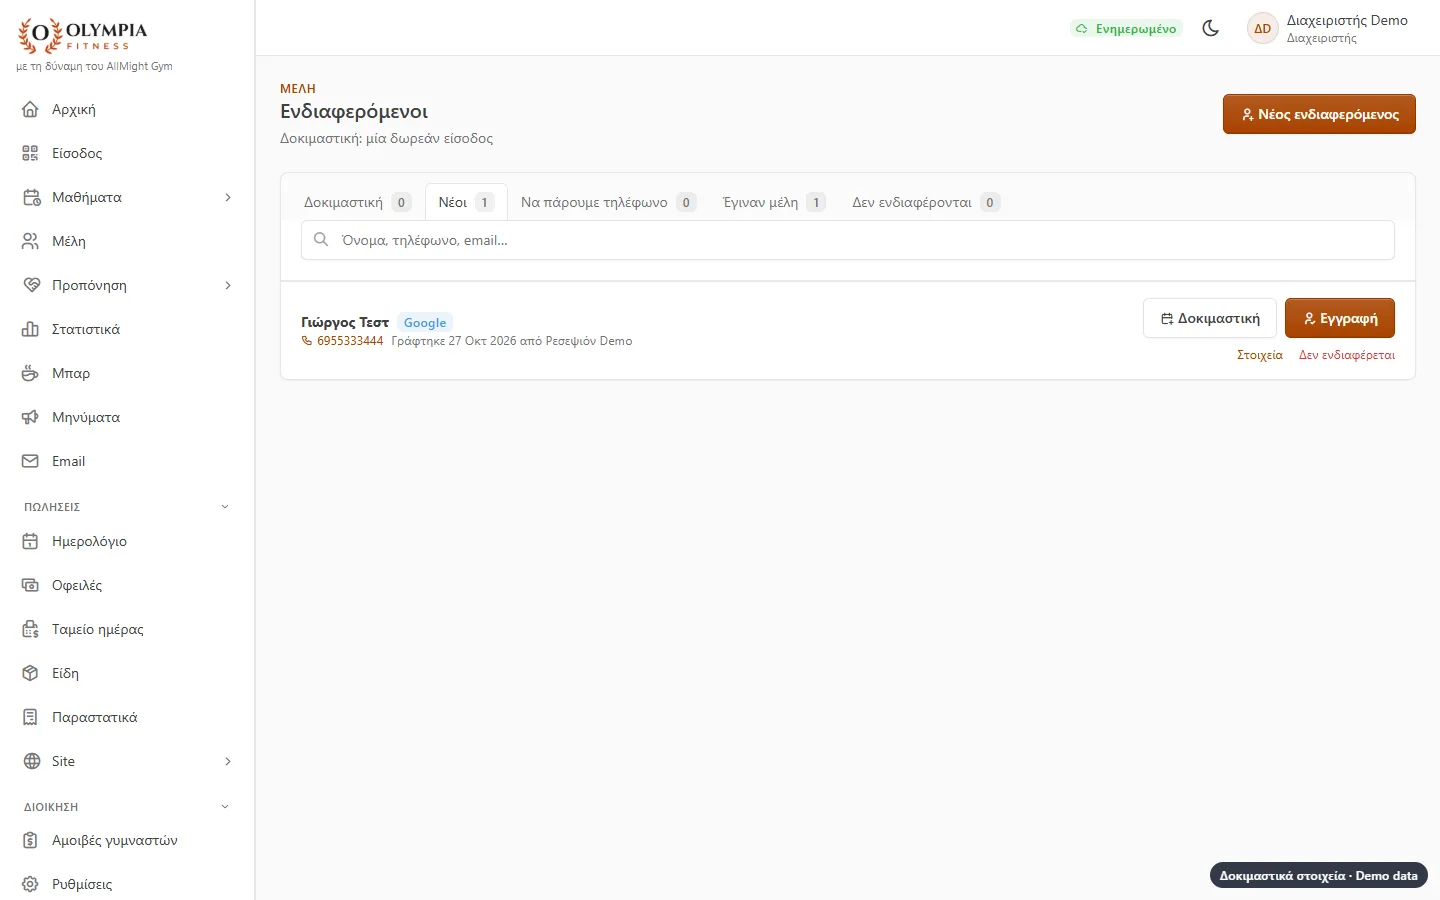Open Μηνύματα megaphone icon

30,417
